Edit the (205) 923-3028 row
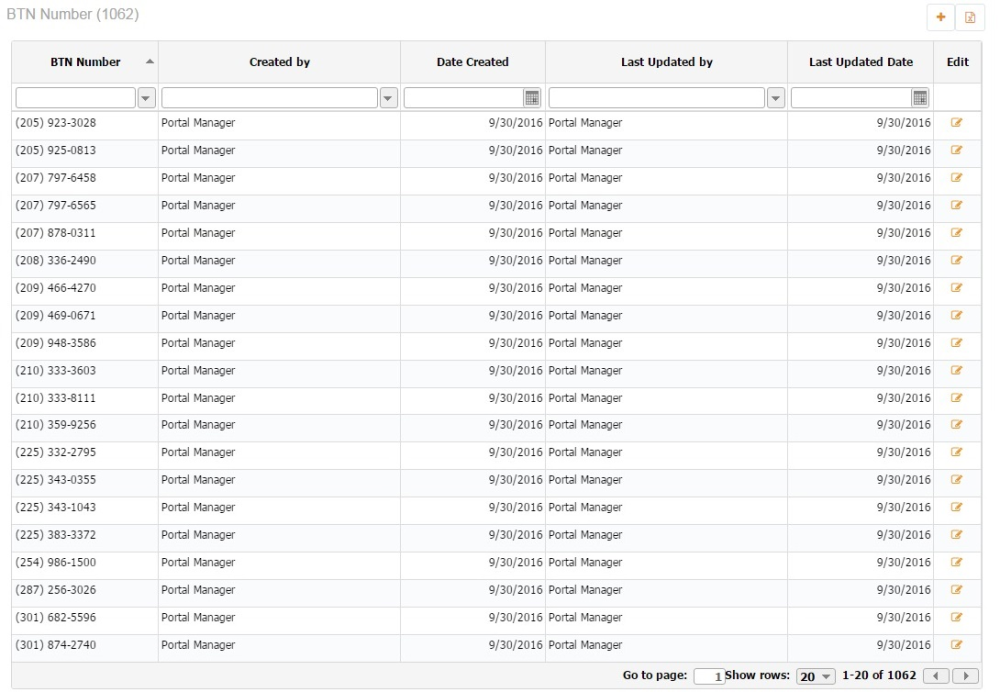The width and height of the screenshot is (1000, 692). pos(957,123)
